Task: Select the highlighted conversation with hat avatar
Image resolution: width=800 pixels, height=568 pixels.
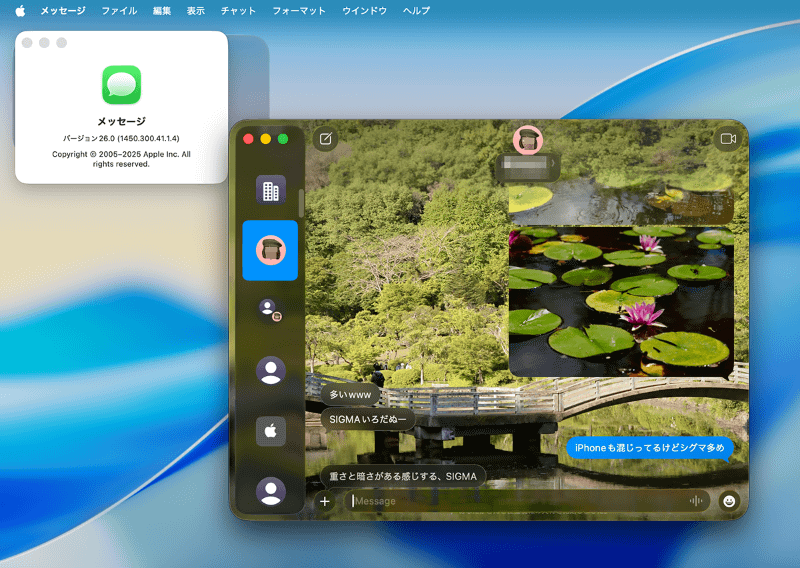Action: pos(270,250)
